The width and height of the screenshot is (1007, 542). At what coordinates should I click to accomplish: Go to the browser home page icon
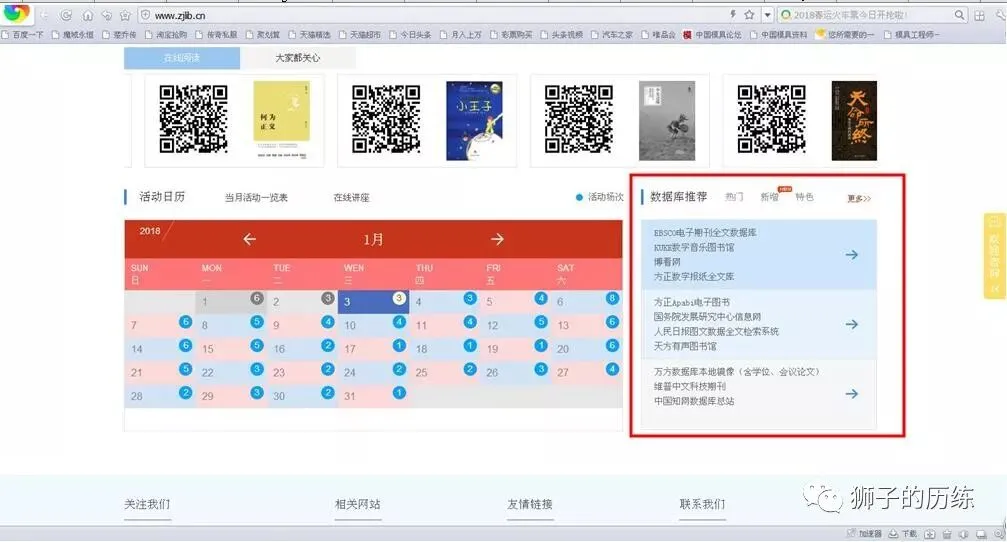87,15
